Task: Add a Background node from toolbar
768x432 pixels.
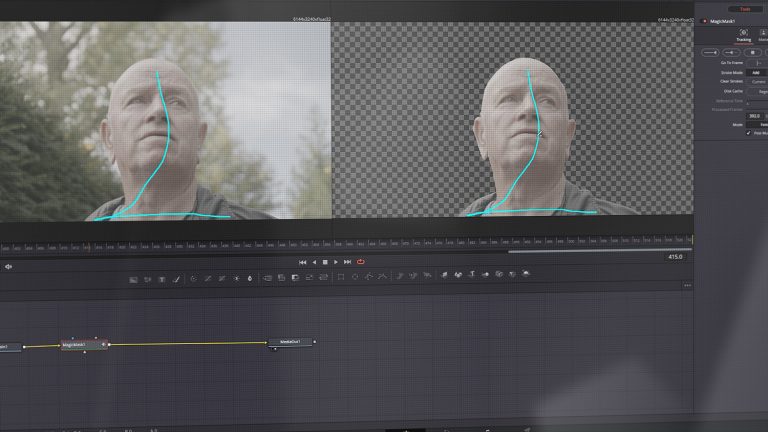Action: click(133, 280)
